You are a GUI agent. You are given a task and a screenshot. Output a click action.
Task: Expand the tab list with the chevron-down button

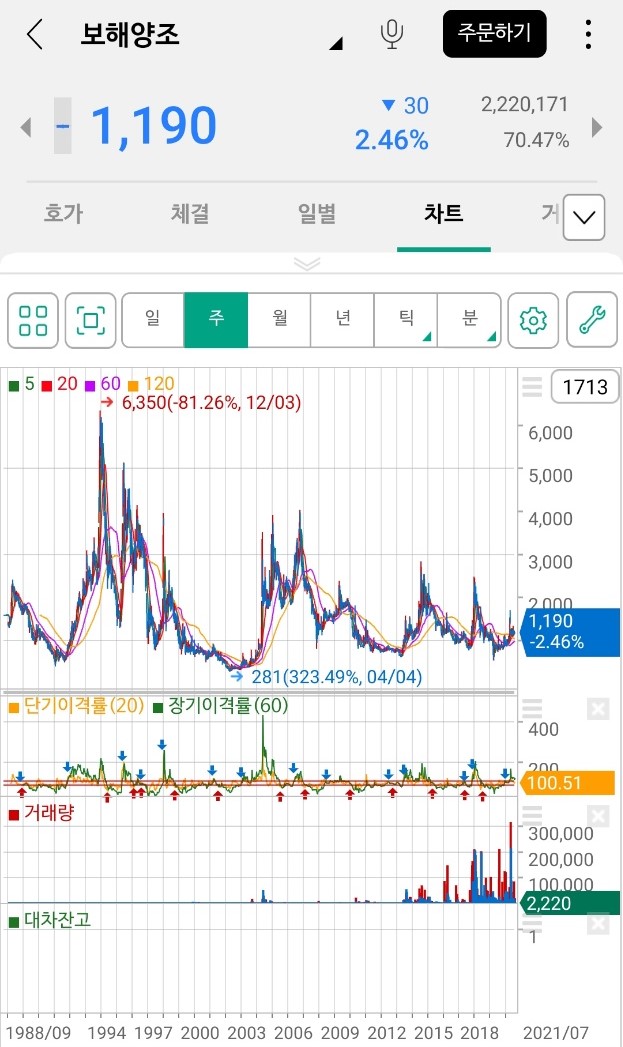(584, 217)
